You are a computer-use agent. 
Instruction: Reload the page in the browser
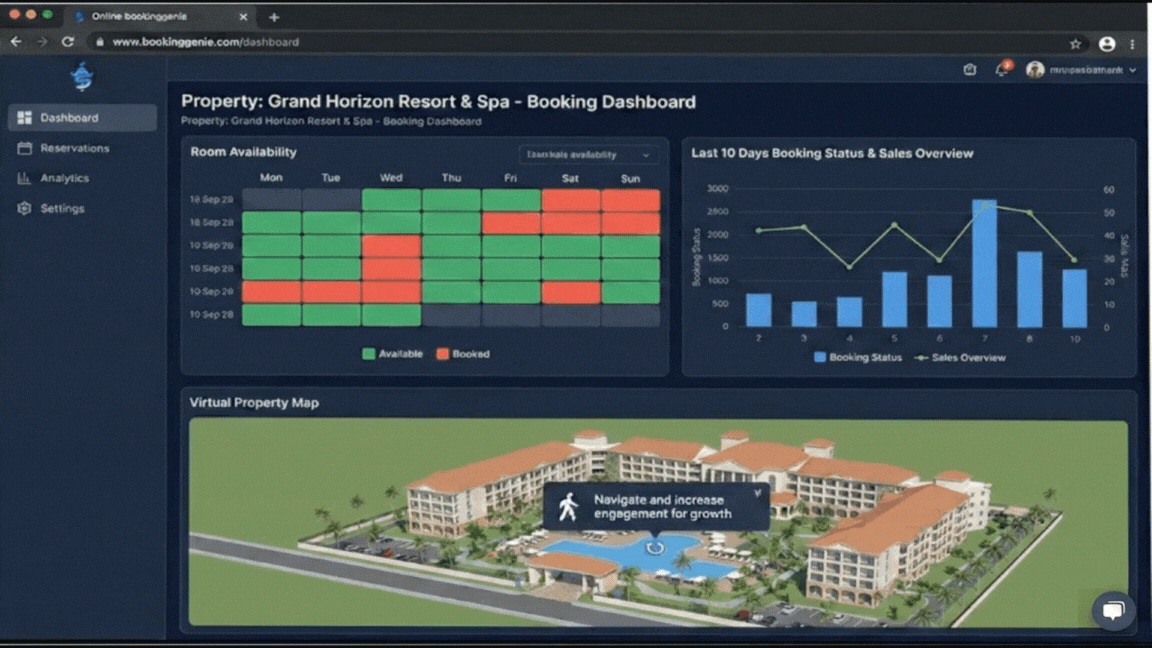[68, 42]
